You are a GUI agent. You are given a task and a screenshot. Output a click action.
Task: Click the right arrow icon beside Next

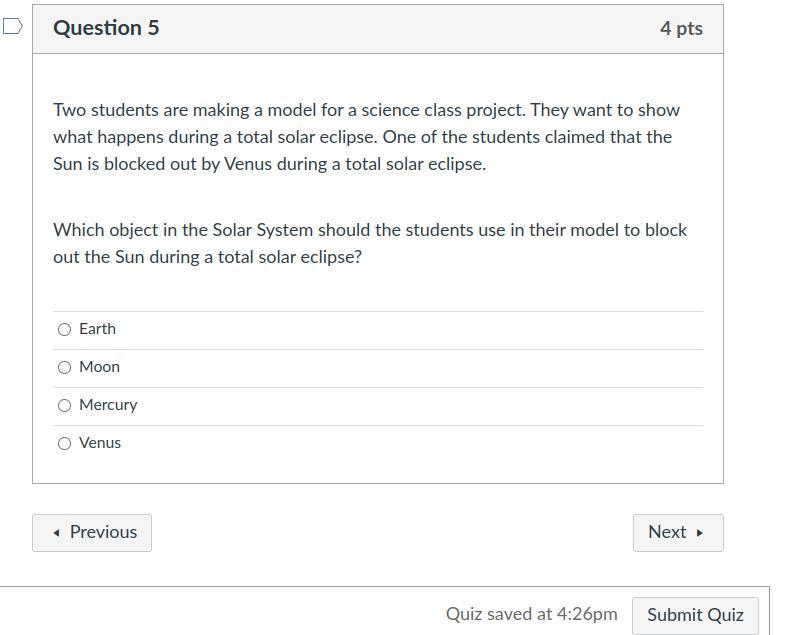click(x=700, y=533)
